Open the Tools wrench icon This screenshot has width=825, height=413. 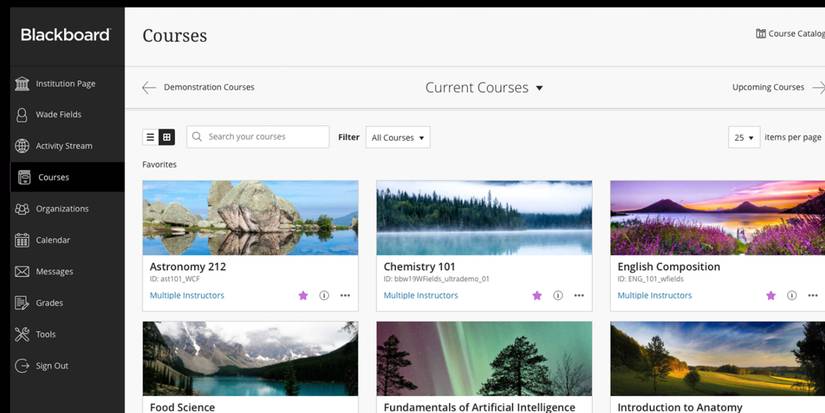tap(22, 334)
